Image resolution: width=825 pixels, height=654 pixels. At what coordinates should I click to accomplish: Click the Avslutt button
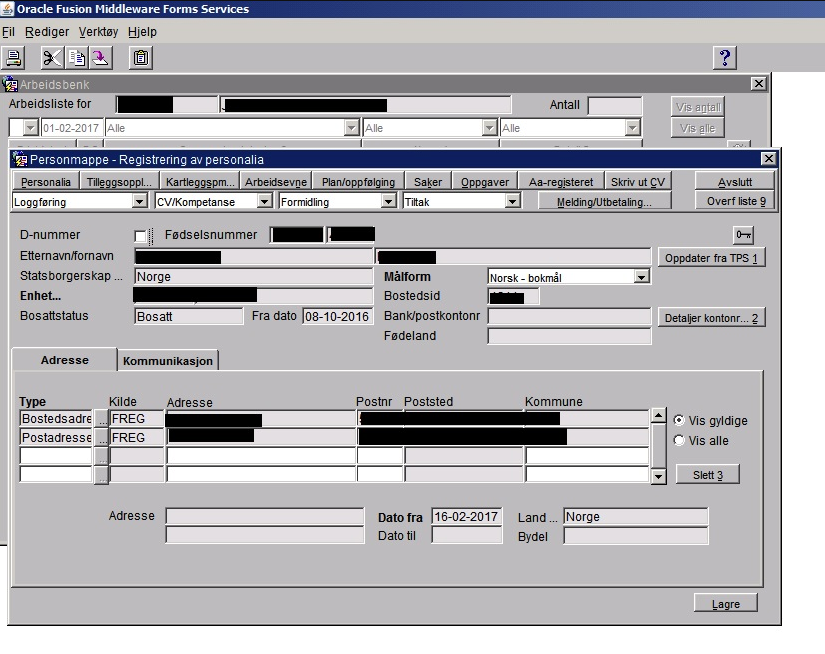click(x=735, y=182)
